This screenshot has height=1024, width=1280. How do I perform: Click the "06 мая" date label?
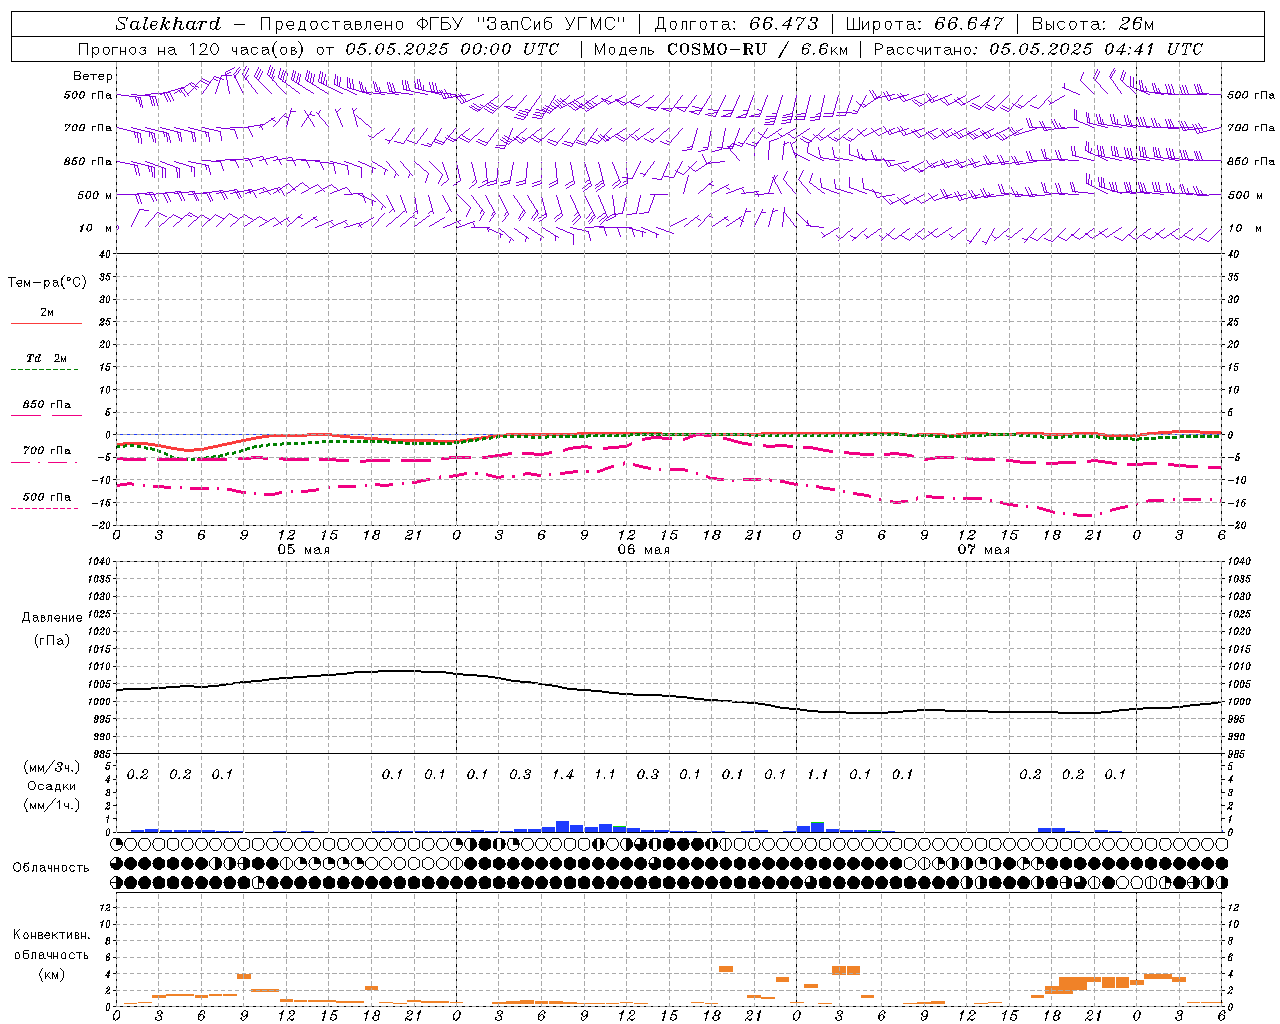[643, 550]
